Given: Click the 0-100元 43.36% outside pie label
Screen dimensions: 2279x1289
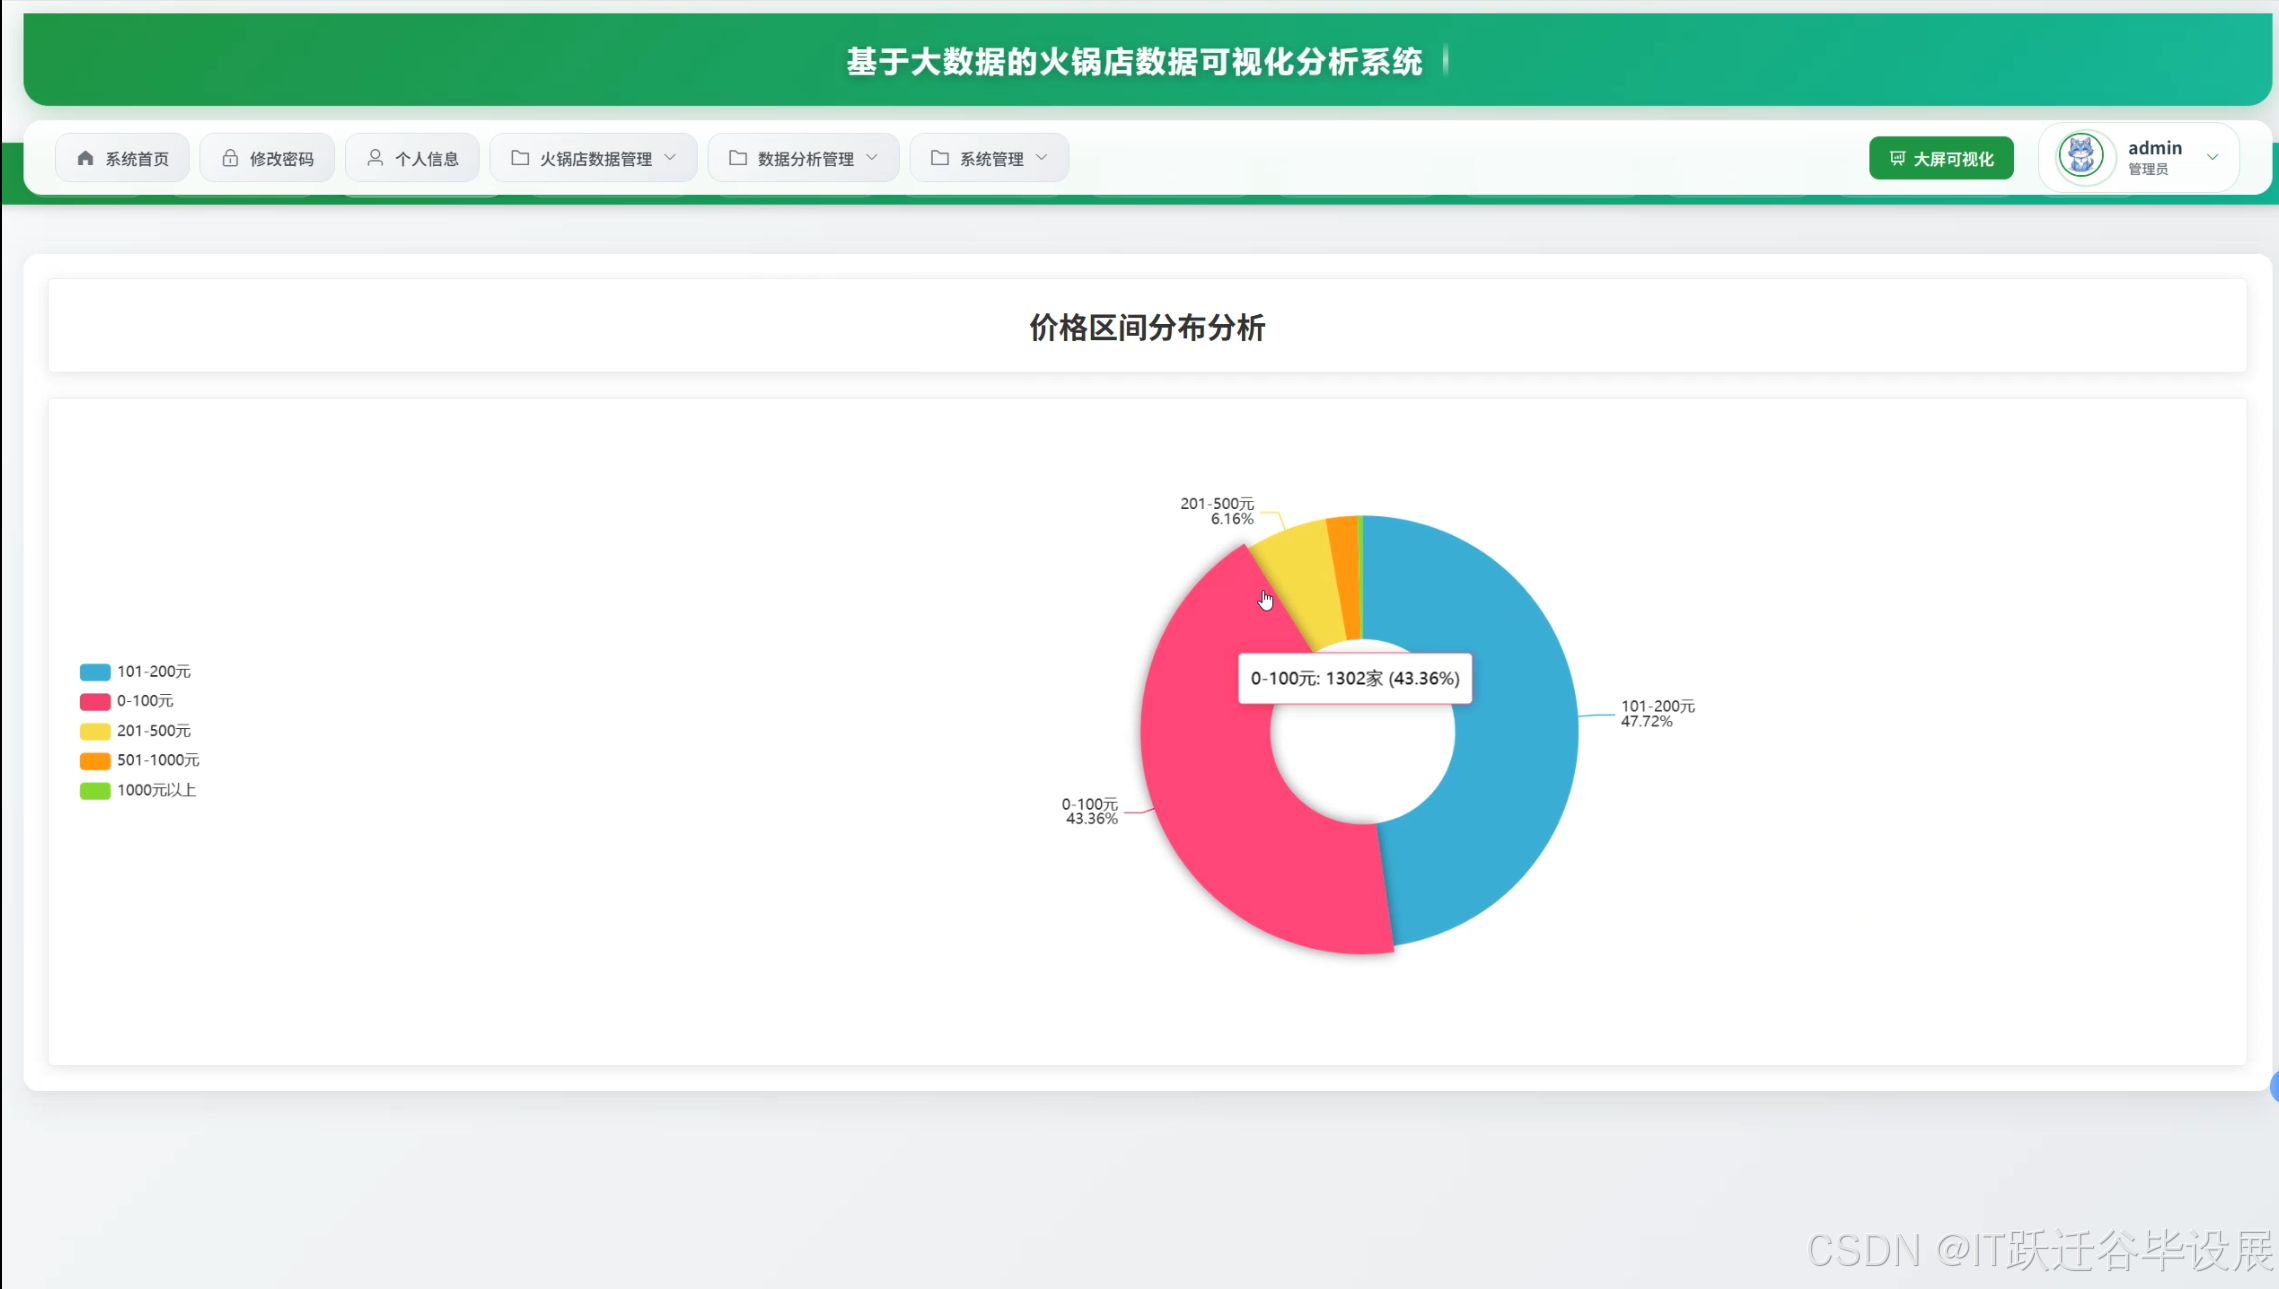Looking at the screenshot, I should (1090, 811).
